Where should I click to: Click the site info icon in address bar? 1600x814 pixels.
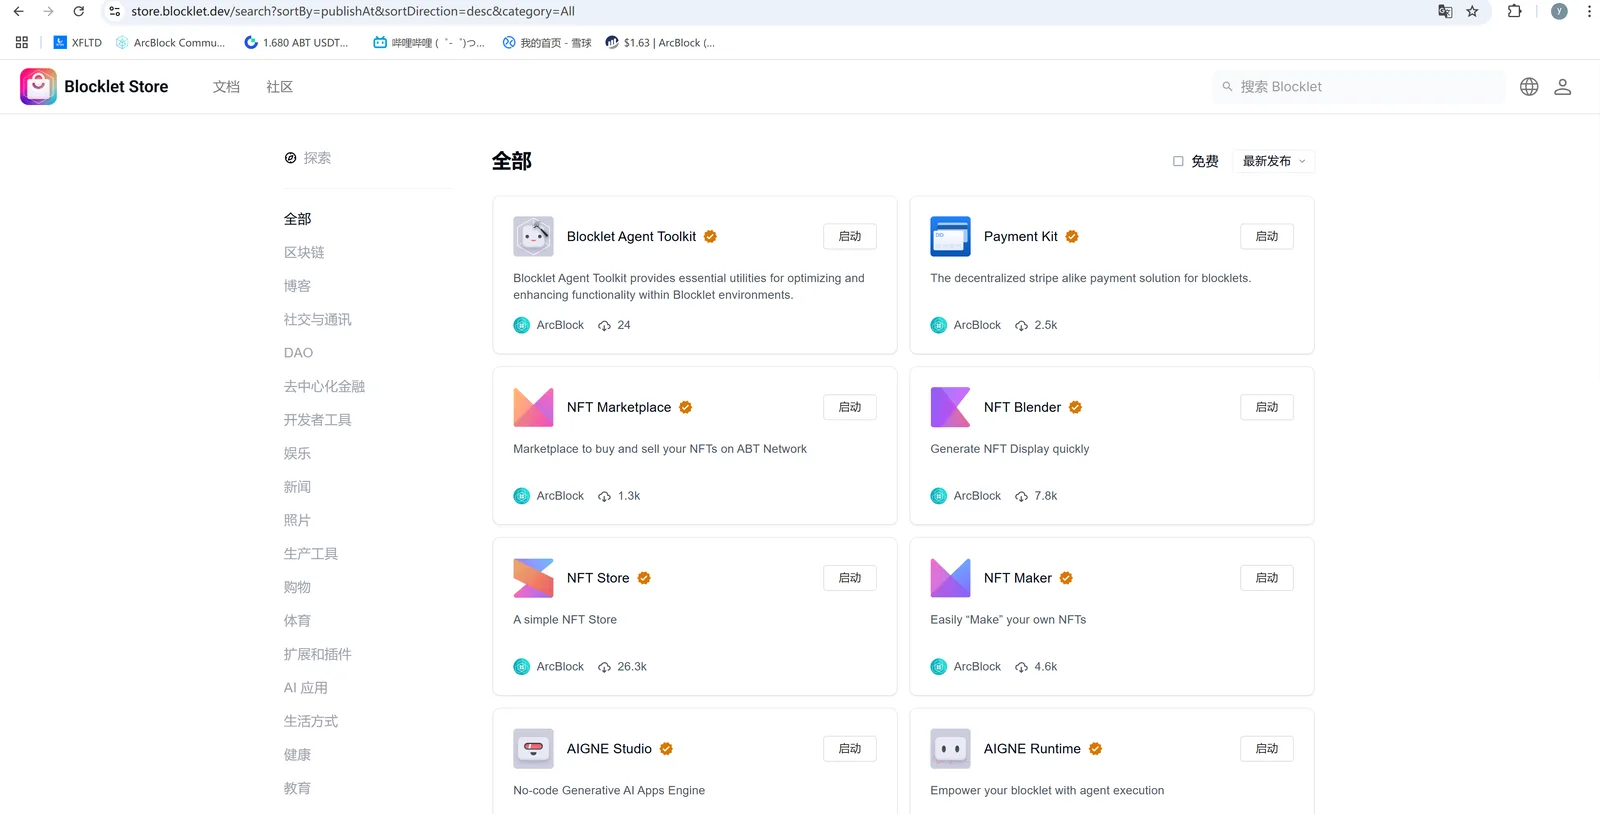[x=115, y=12]
